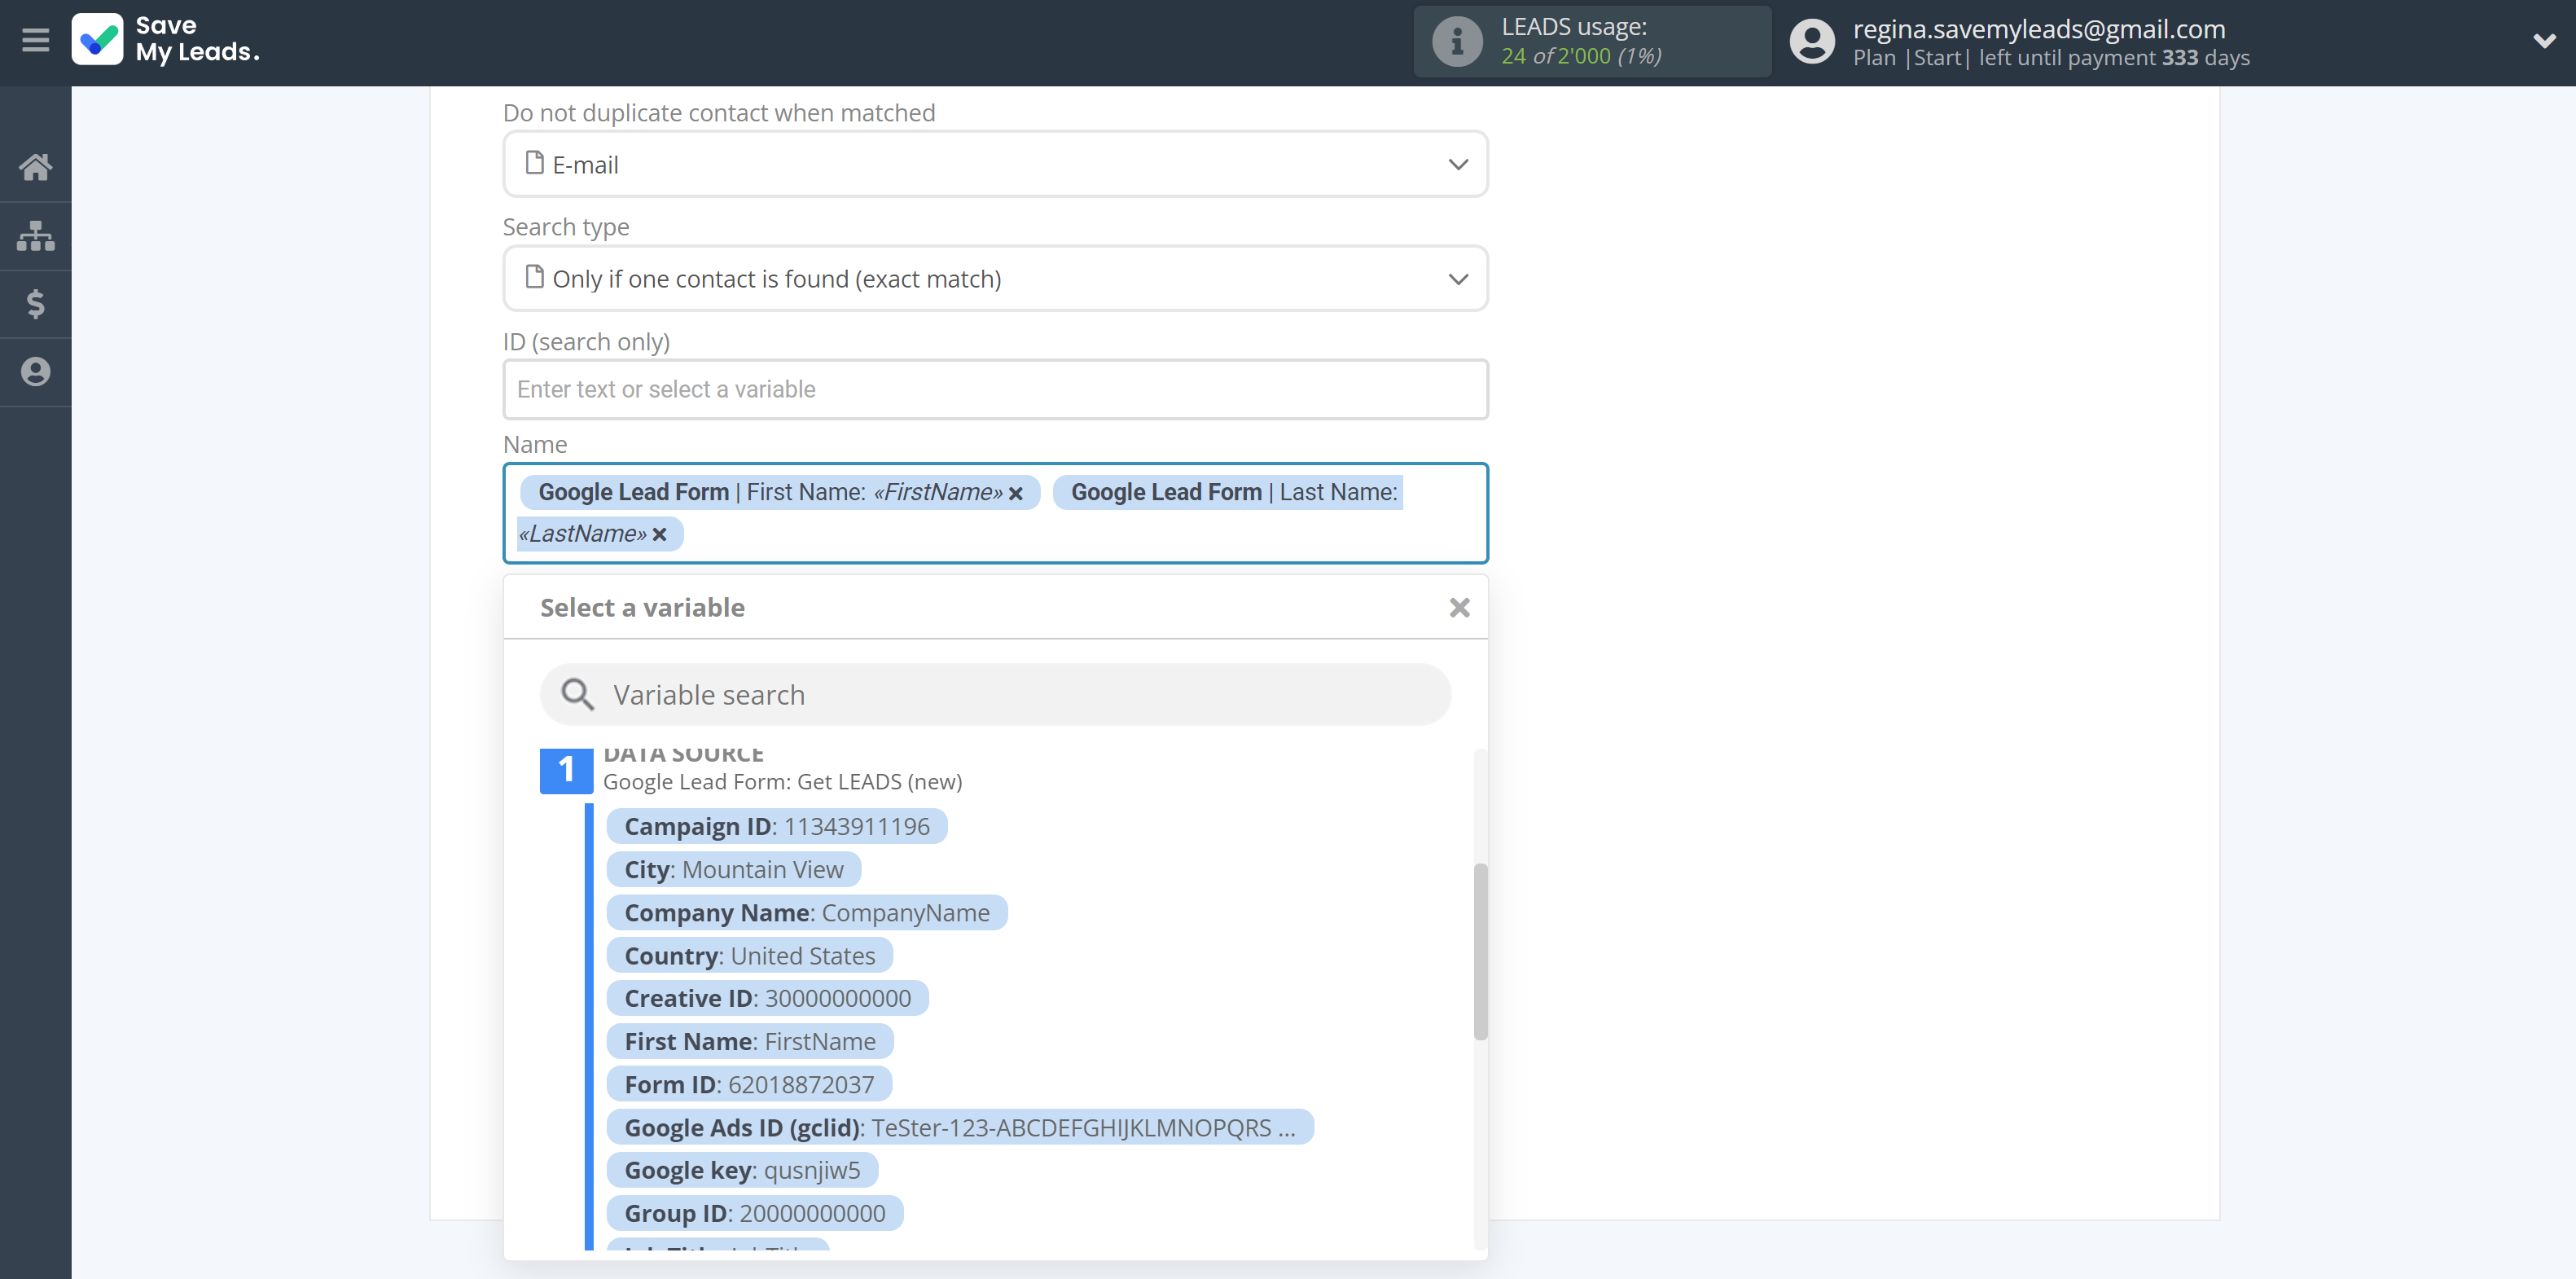Go to Home in sidebar
Image resolution: width=2576 pixels, height=1279 pixels.
(x=35, y=166)
